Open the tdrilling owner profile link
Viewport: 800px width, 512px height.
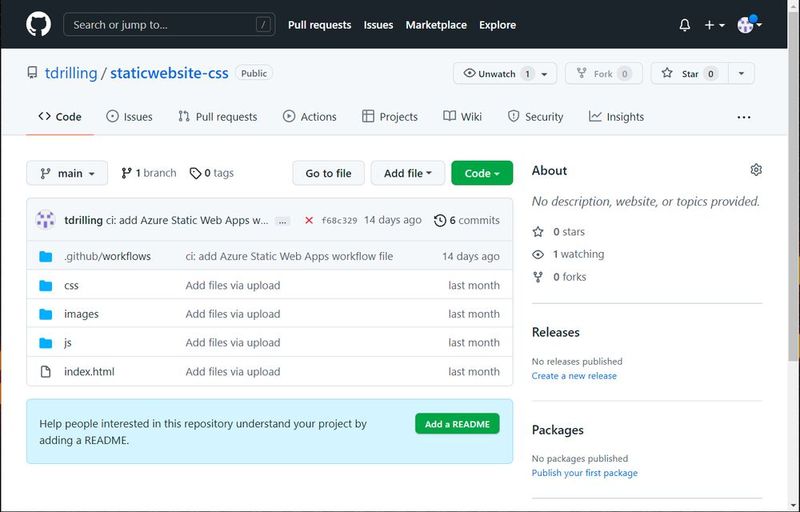pyautogui.click(x=71, y=73)
